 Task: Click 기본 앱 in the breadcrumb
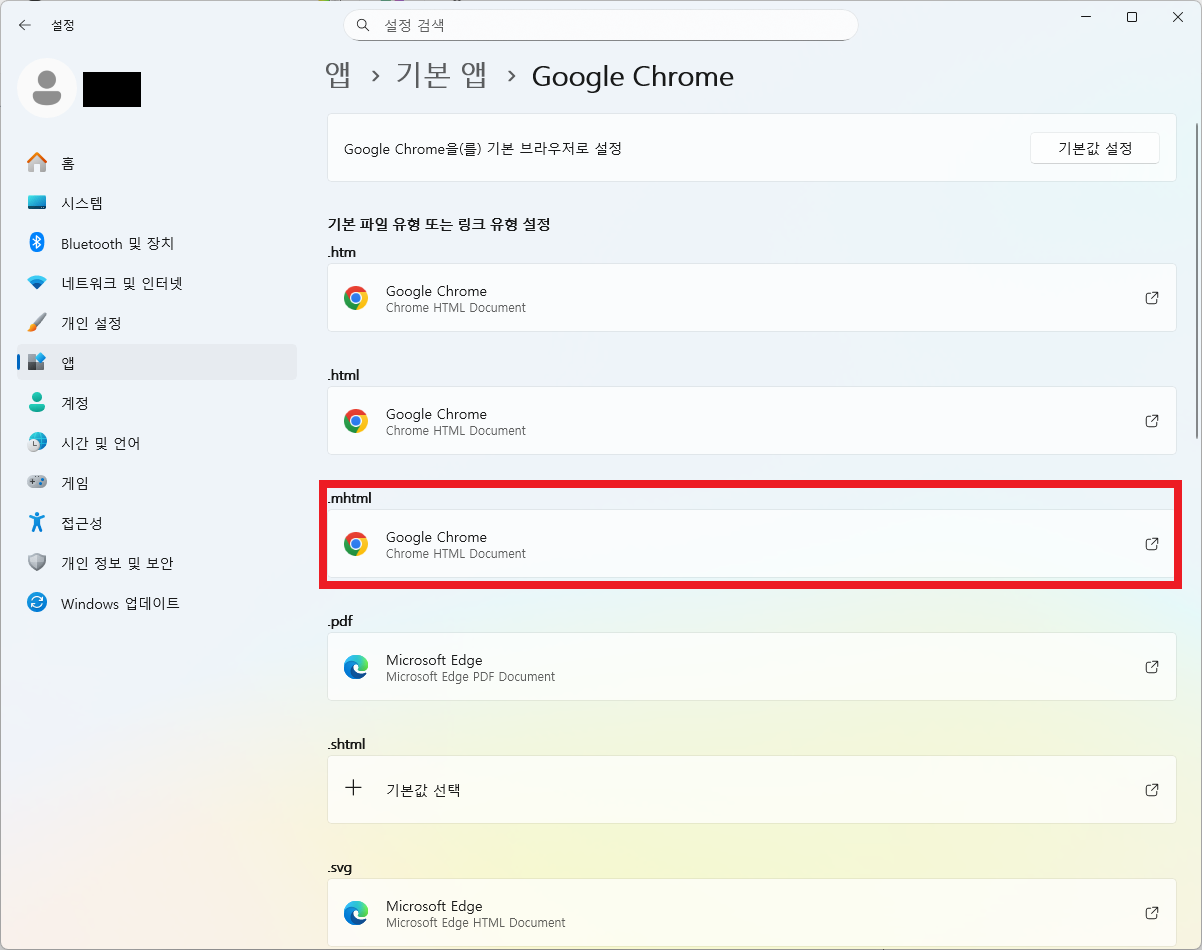click(442, 76)
